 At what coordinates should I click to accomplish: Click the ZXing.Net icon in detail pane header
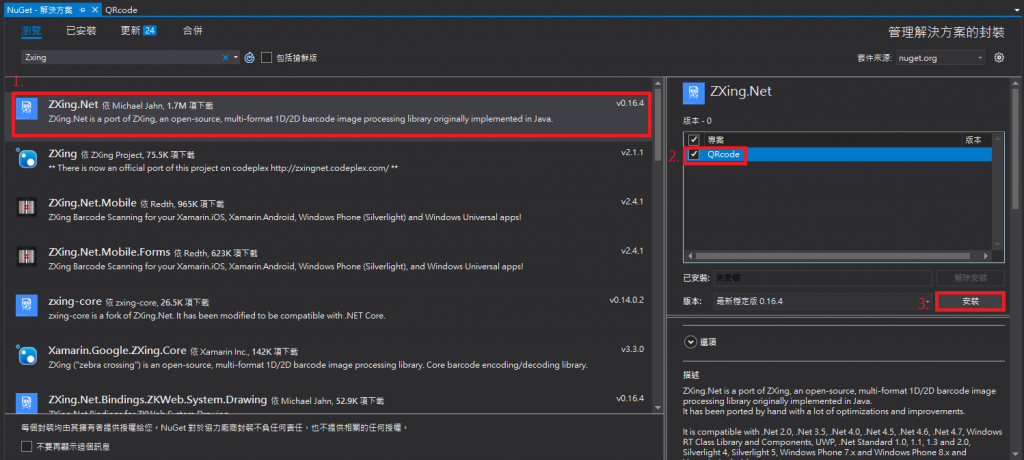click(x=693, y=93)
